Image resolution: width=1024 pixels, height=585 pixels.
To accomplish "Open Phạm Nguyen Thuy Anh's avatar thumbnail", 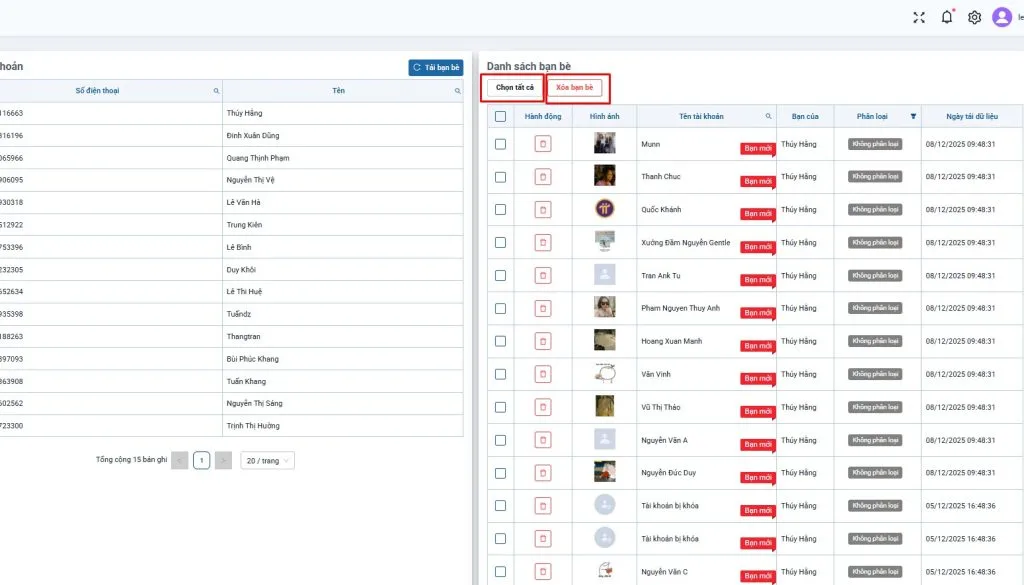I will coord(604,308).
